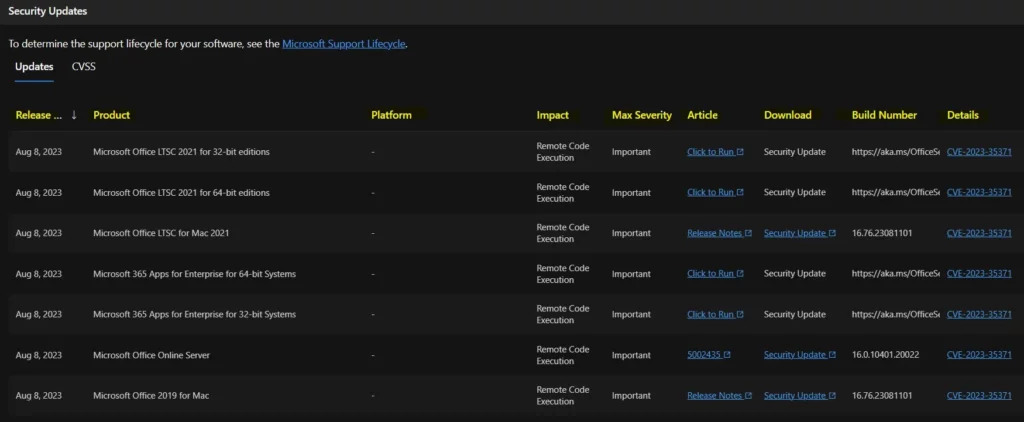
Task: Open CVE-2023-35371 for Office LTSC for Mac 2021
Action: click(979, 233)
